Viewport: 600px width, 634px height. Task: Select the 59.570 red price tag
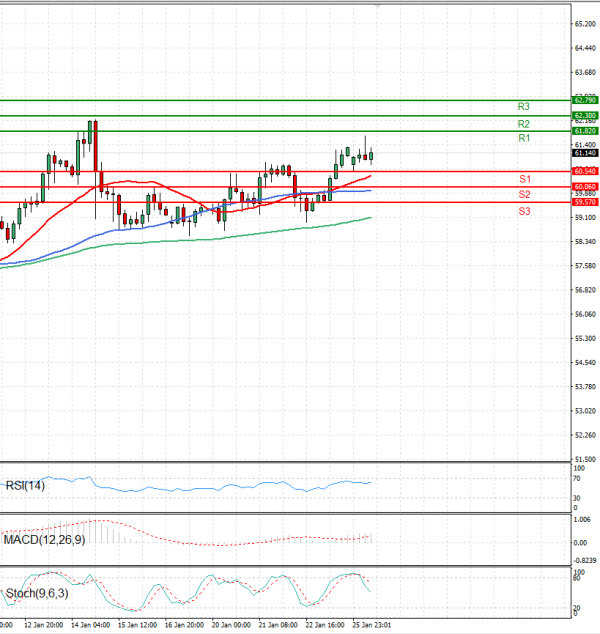coord(585,202)
